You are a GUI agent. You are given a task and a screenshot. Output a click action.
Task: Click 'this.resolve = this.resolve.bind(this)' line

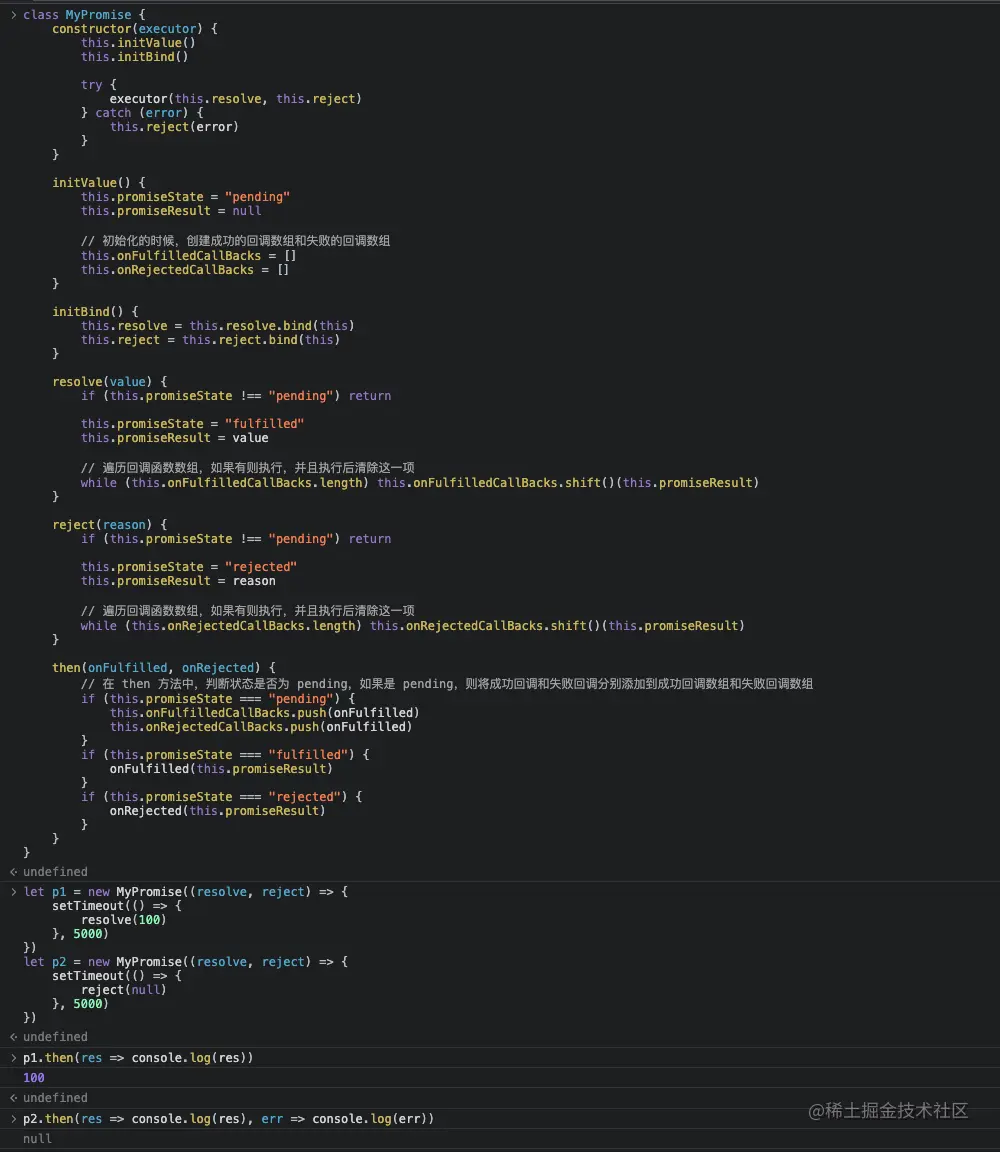(217, 325)
